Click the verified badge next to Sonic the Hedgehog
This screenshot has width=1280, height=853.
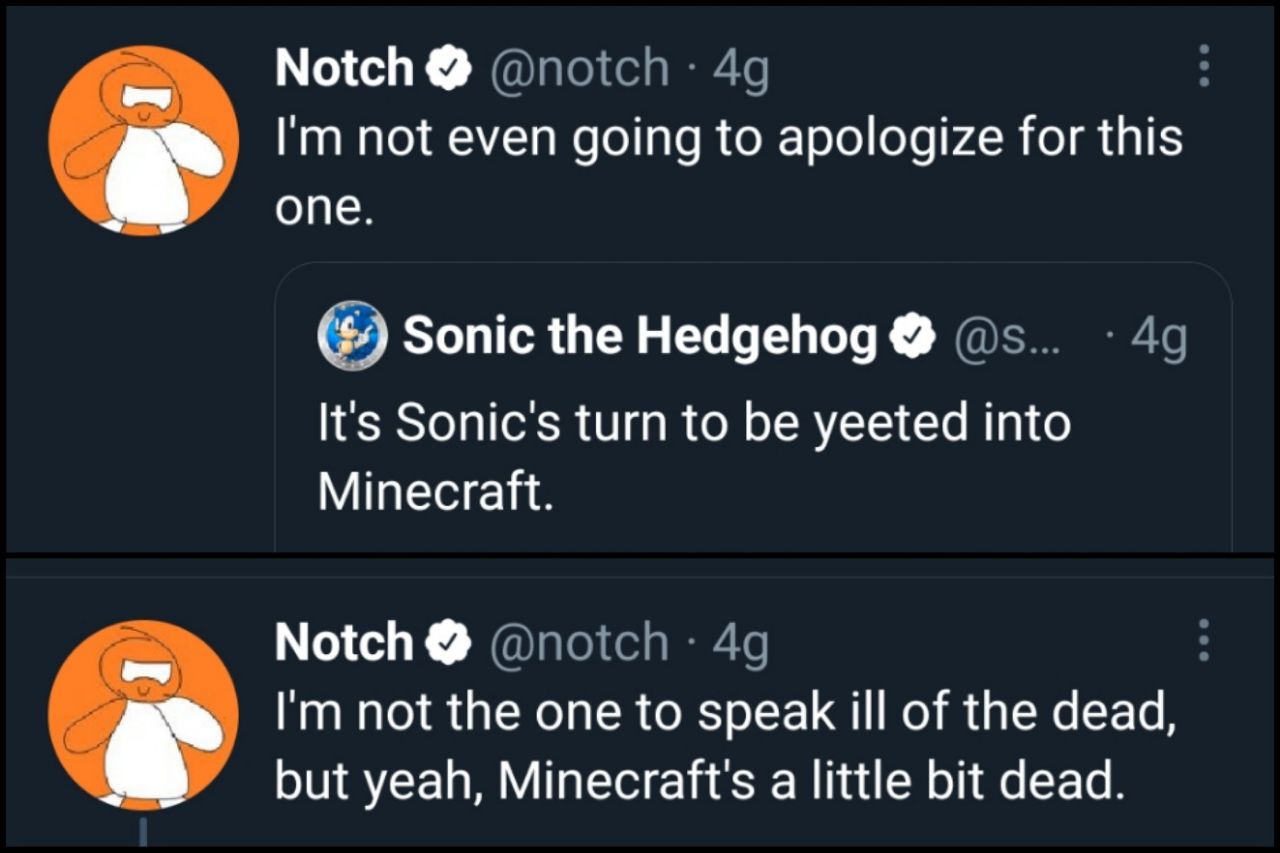912,338
